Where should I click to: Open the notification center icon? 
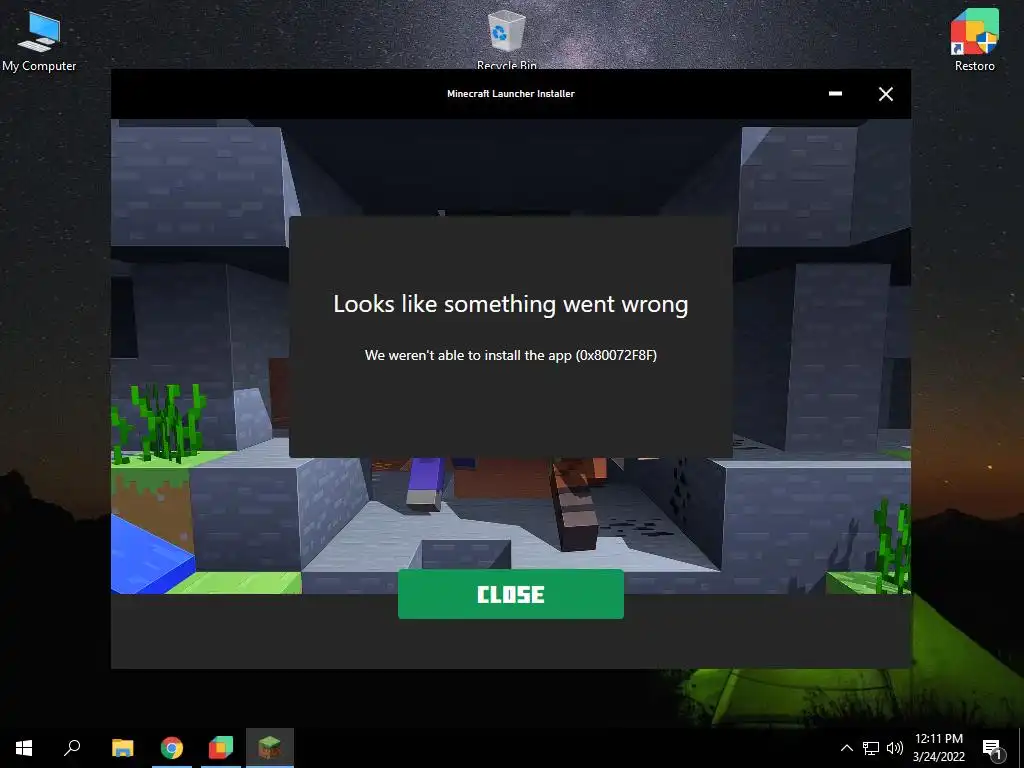(992, 748)
